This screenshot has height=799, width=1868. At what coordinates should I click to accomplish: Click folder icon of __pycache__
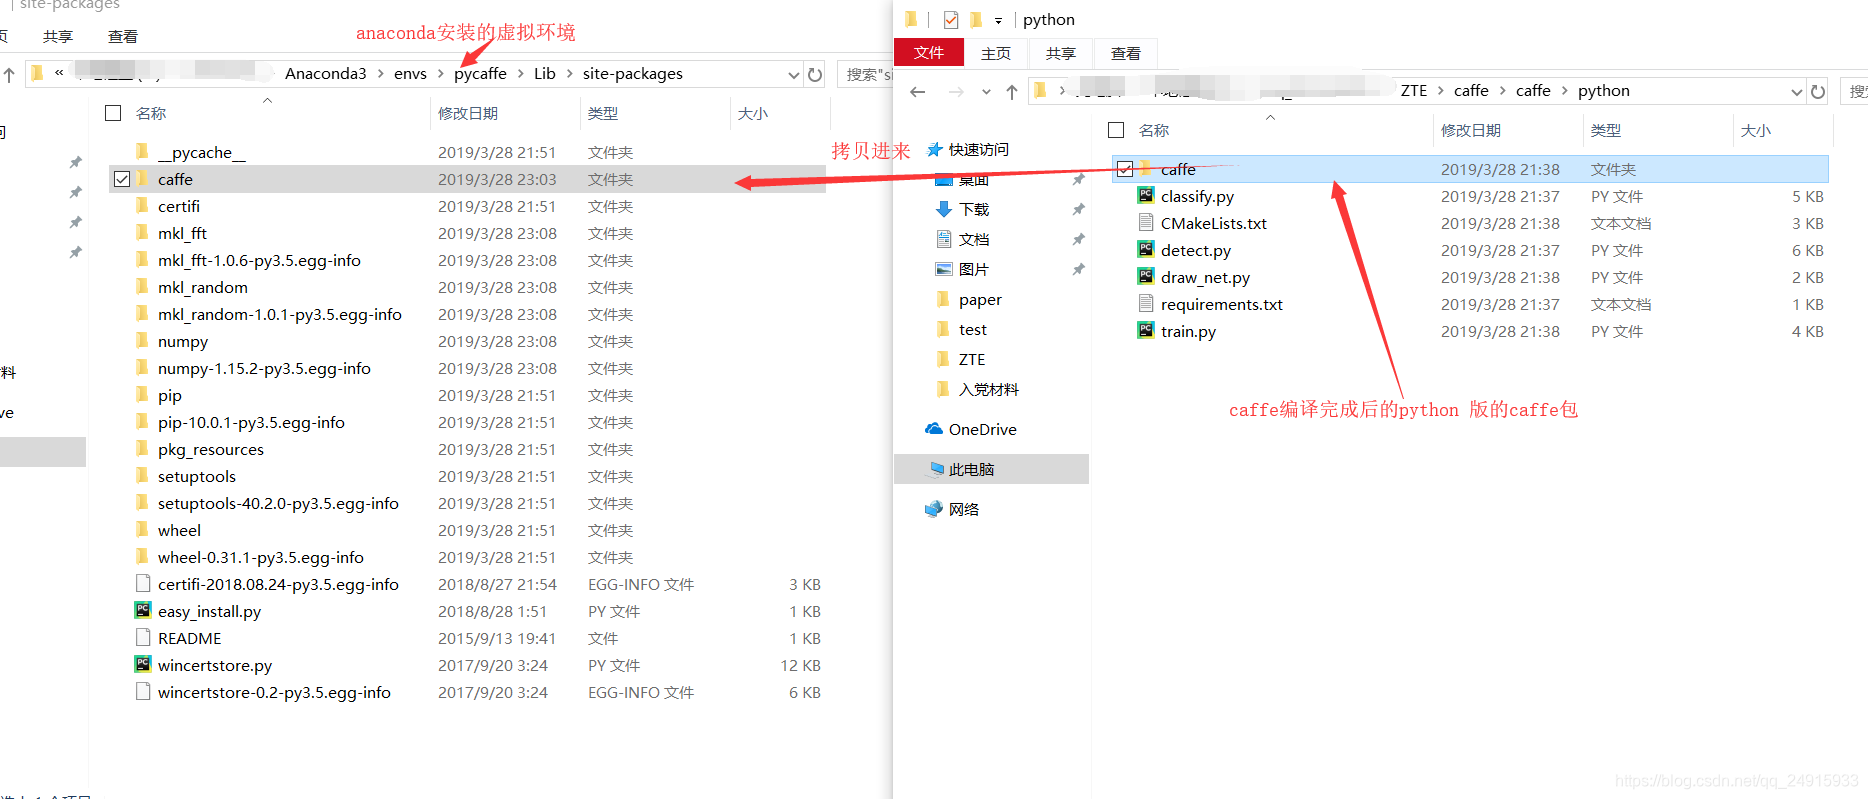tap(143, 152)
